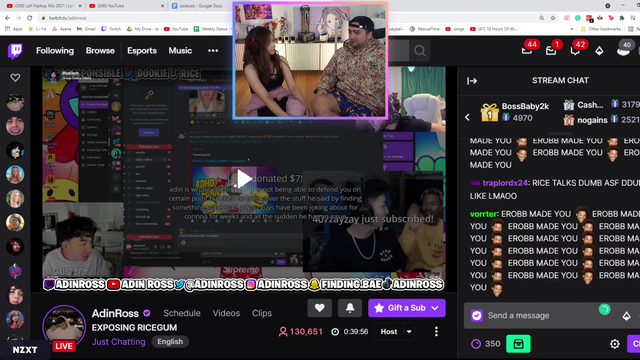Open the Music page
The height and width of the screenshot is (360, 640).
[x=180, y=51]
